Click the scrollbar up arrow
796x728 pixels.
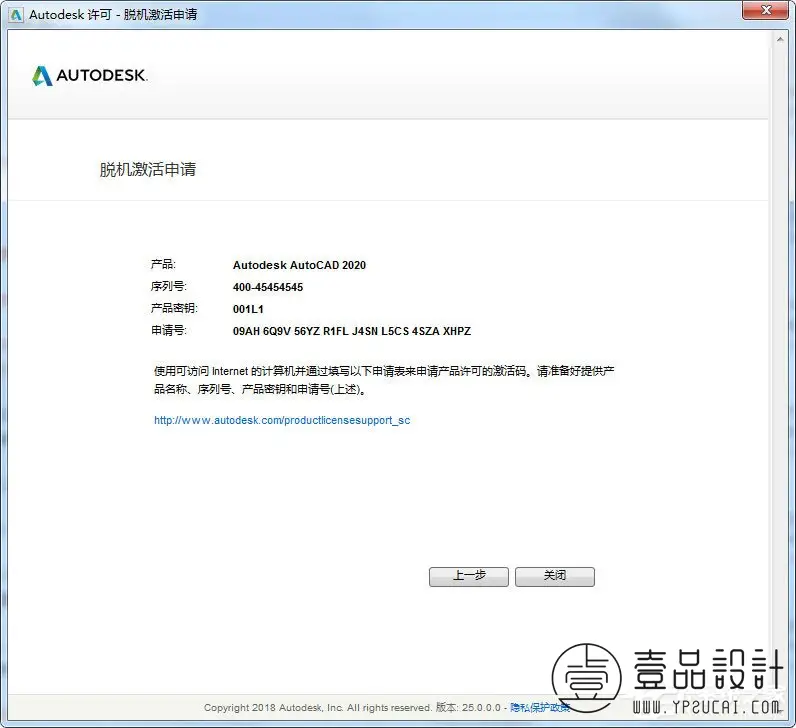[x=780, y=40]
